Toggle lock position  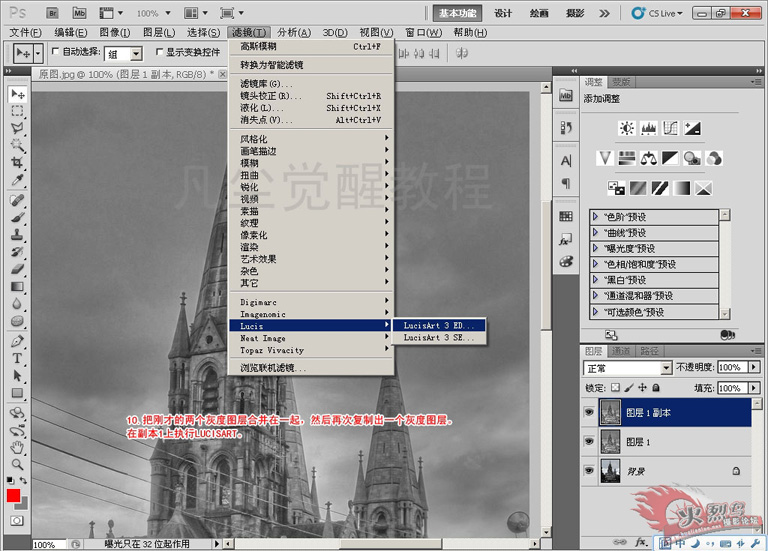pyautogui.click(x=643, y=387)
